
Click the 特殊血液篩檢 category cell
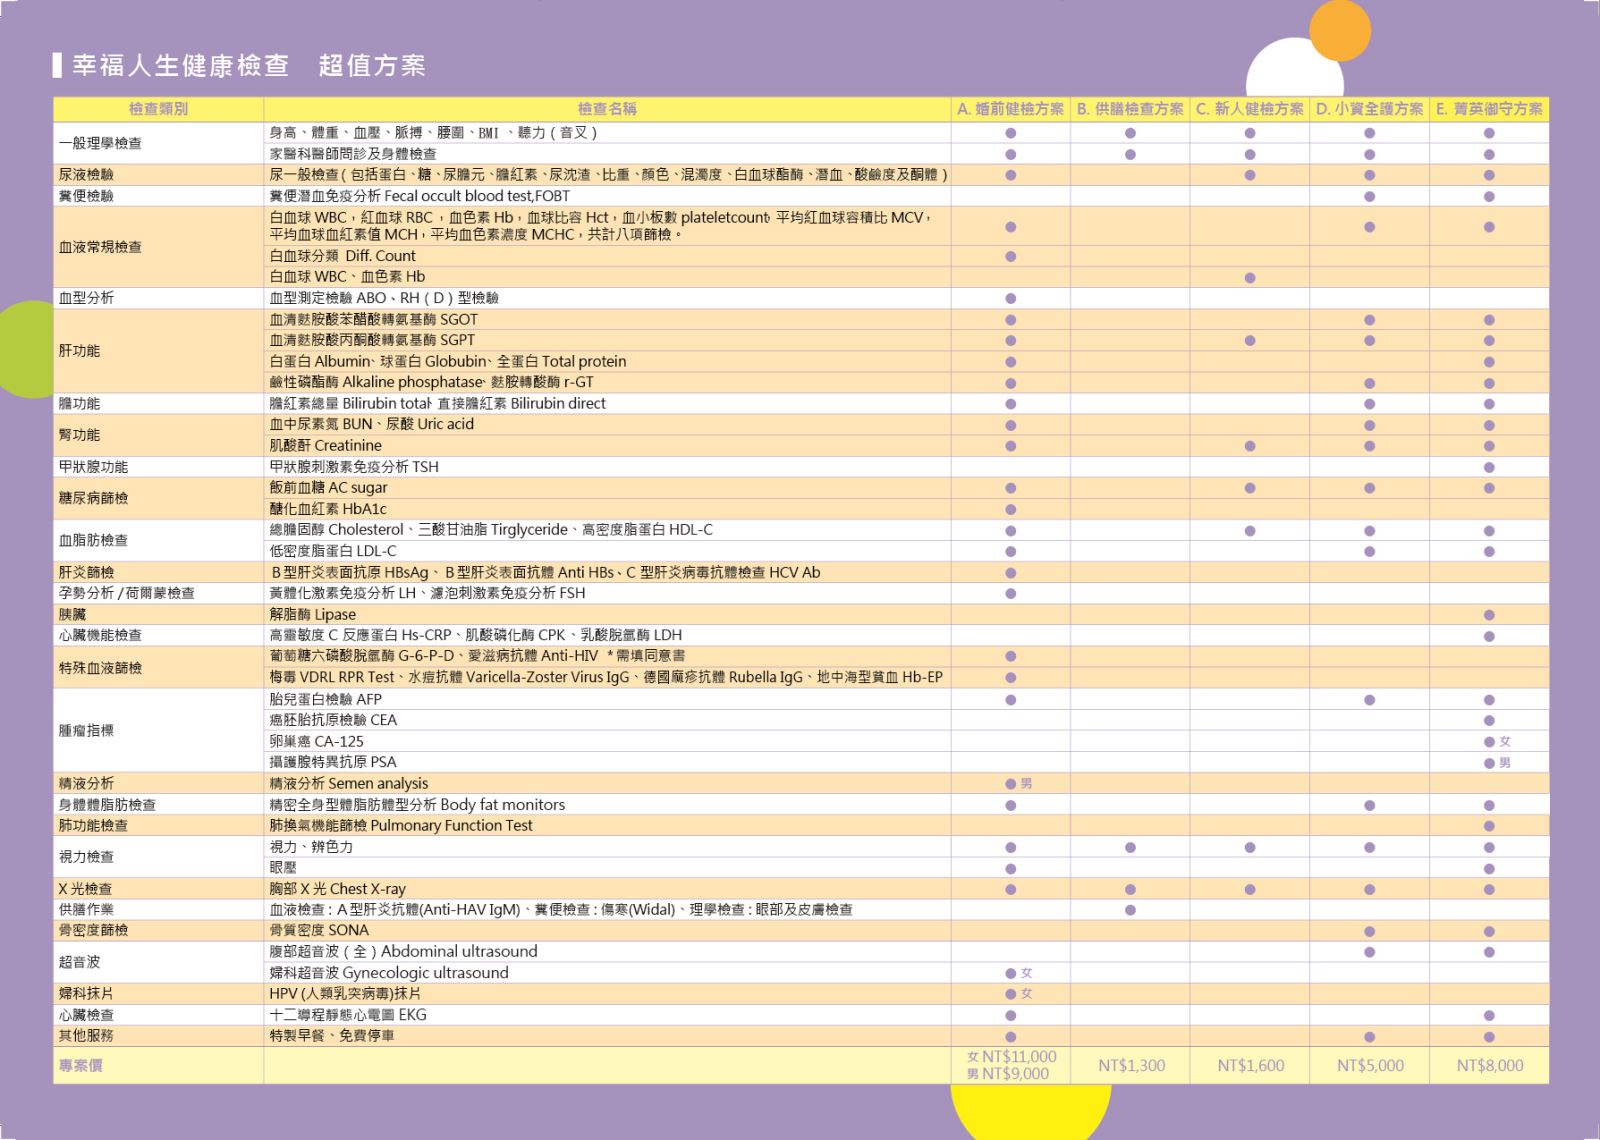tap(158, 667)
